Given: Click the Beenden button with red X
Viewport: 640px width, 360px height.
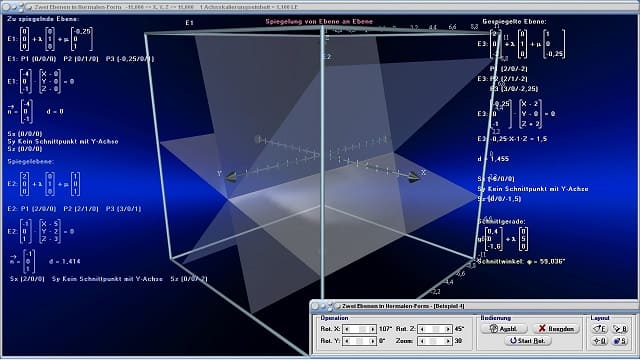Looking at the screenshot, I should (556, 329).
